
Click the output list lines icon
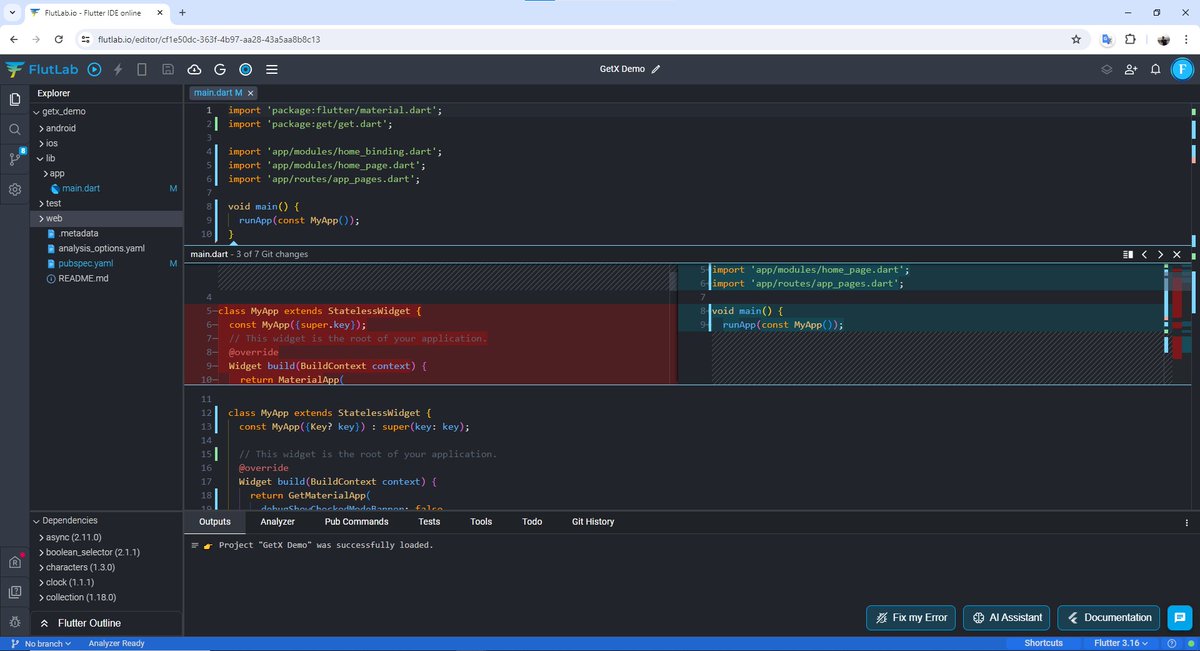coord(195,545)
